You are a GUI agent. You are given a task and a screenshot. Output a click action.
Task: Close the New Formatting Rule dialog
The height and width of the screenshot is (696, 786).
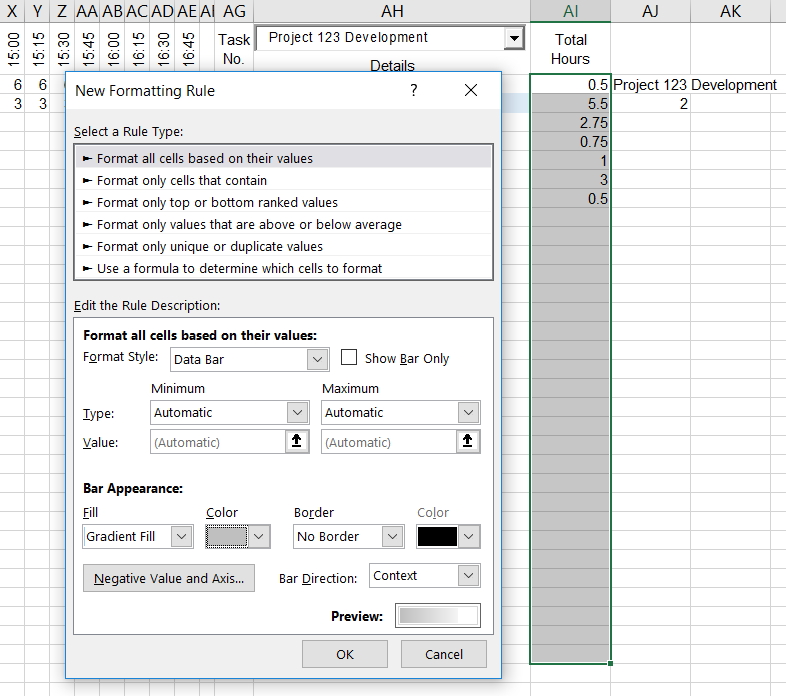pyautogui.click(x=471, y=90)
